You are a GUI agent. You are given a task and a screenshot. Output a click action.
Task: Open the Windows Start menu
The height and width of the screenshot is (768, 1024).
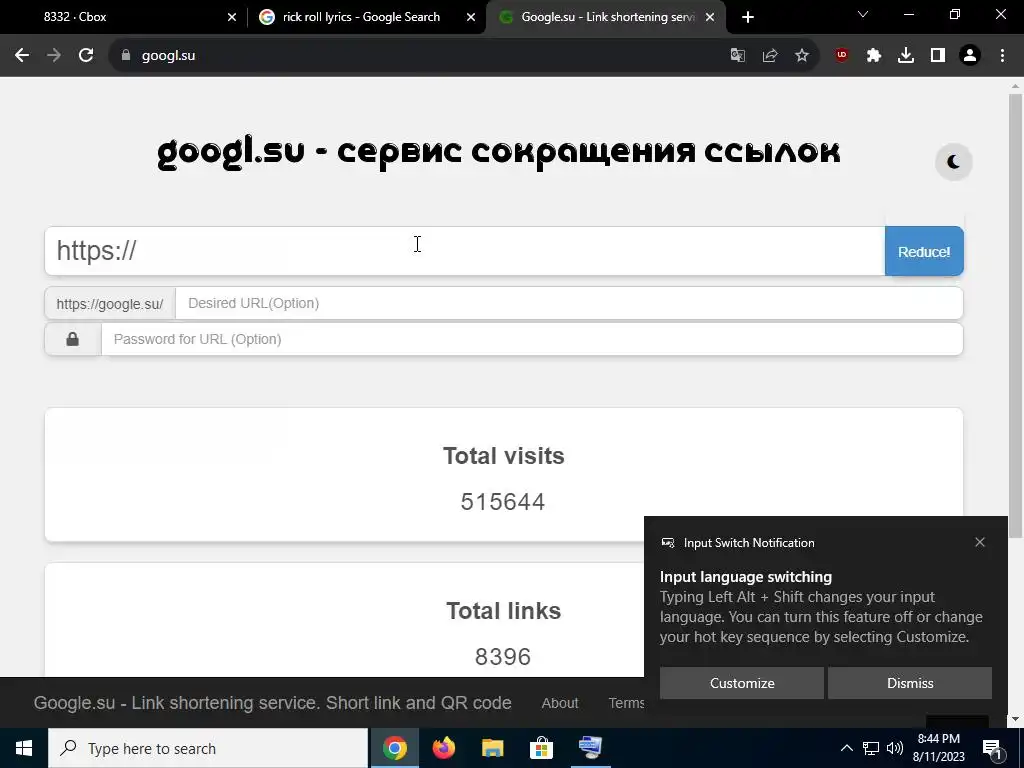click(24, 748)
